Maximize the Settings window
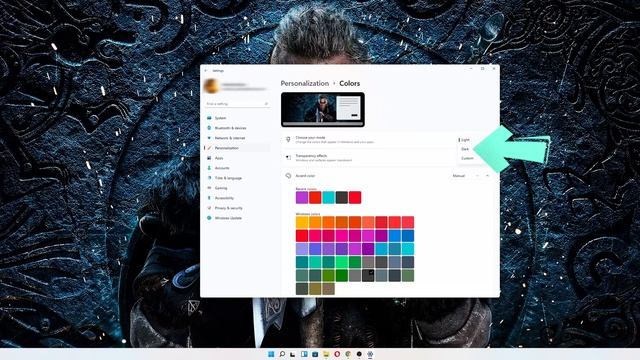 coord(482,69)
